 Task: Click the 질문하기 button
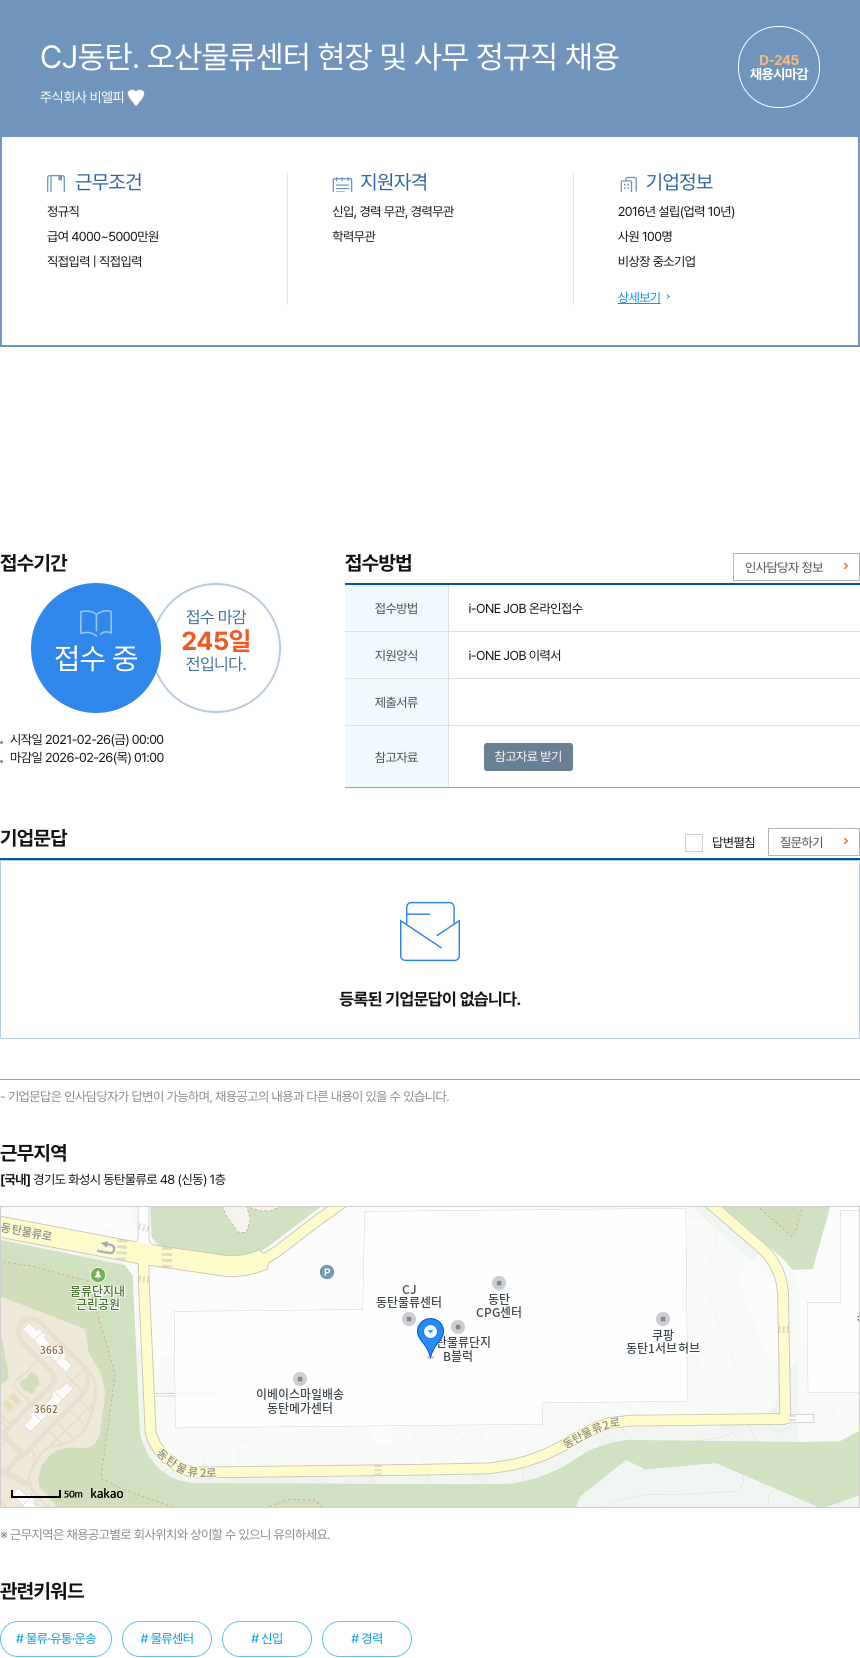pyautogui.click(x=814, y=842)
